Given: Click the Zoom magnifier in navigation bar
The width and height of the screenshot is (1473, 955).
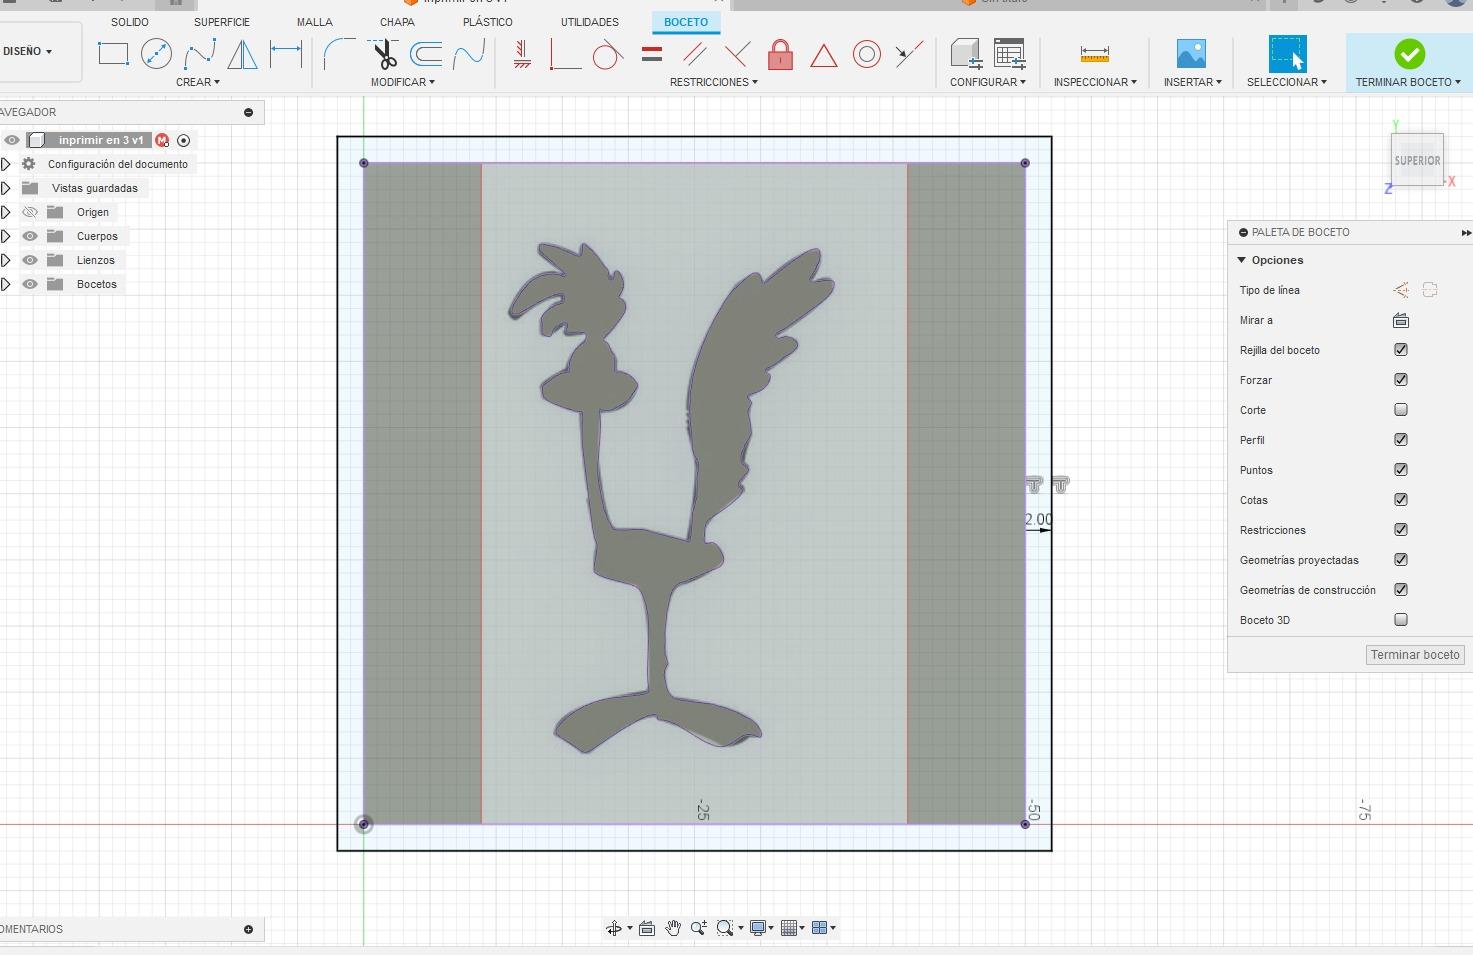Looking at the screenshot, I should point(699,928).
